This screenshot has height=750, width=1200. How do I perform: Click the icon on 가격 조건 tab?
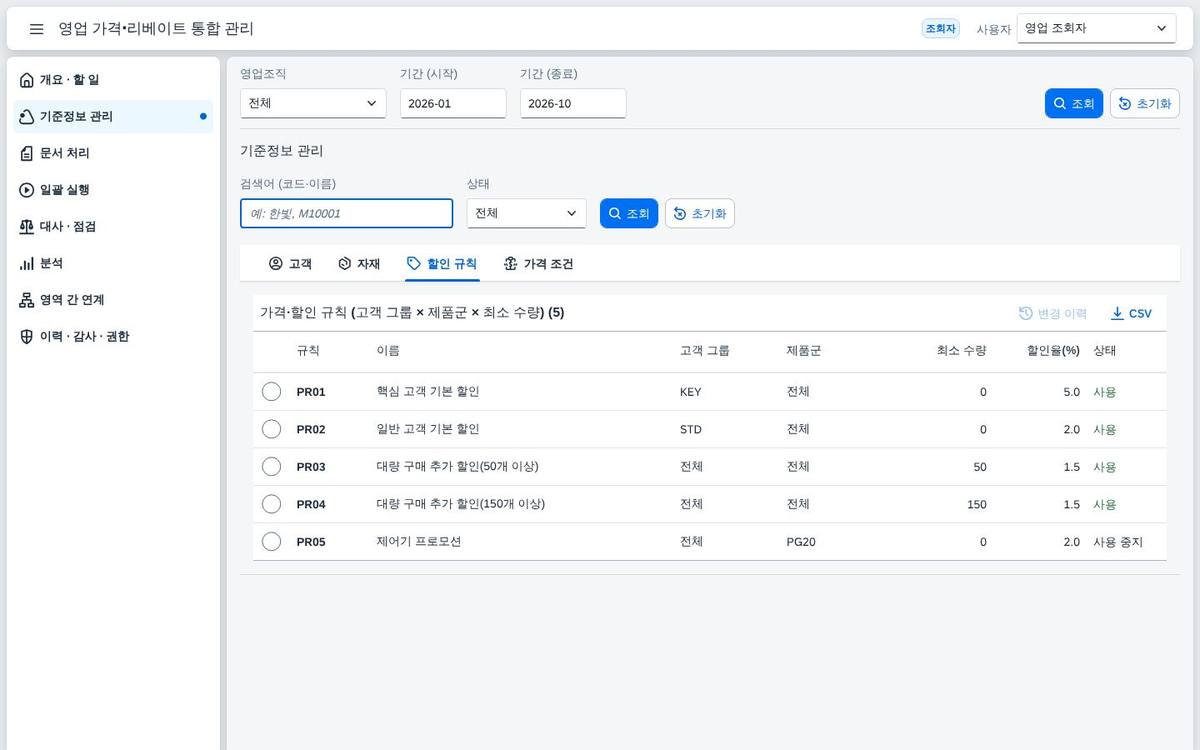511,264
